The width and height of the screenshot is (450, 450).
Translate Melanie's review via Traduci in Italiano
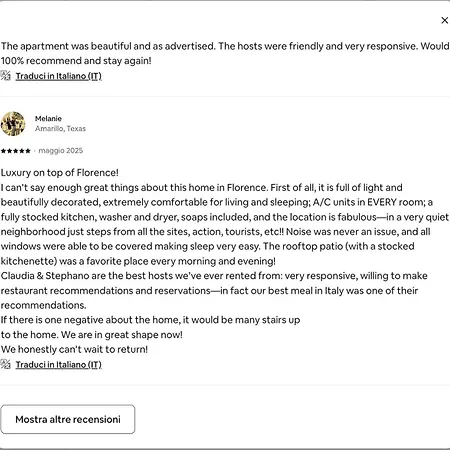click(59, 364)
